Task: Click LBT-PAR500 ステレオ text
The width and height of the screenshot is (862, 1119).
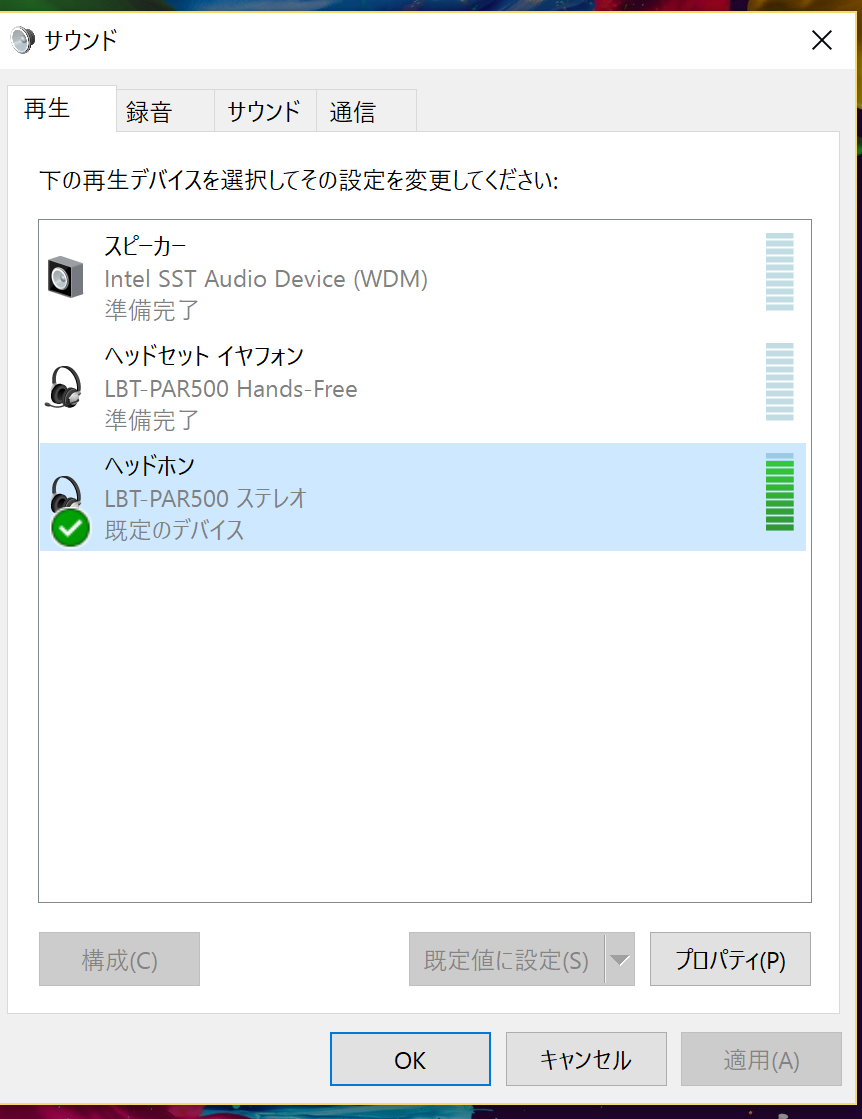Action: (206, 498)
